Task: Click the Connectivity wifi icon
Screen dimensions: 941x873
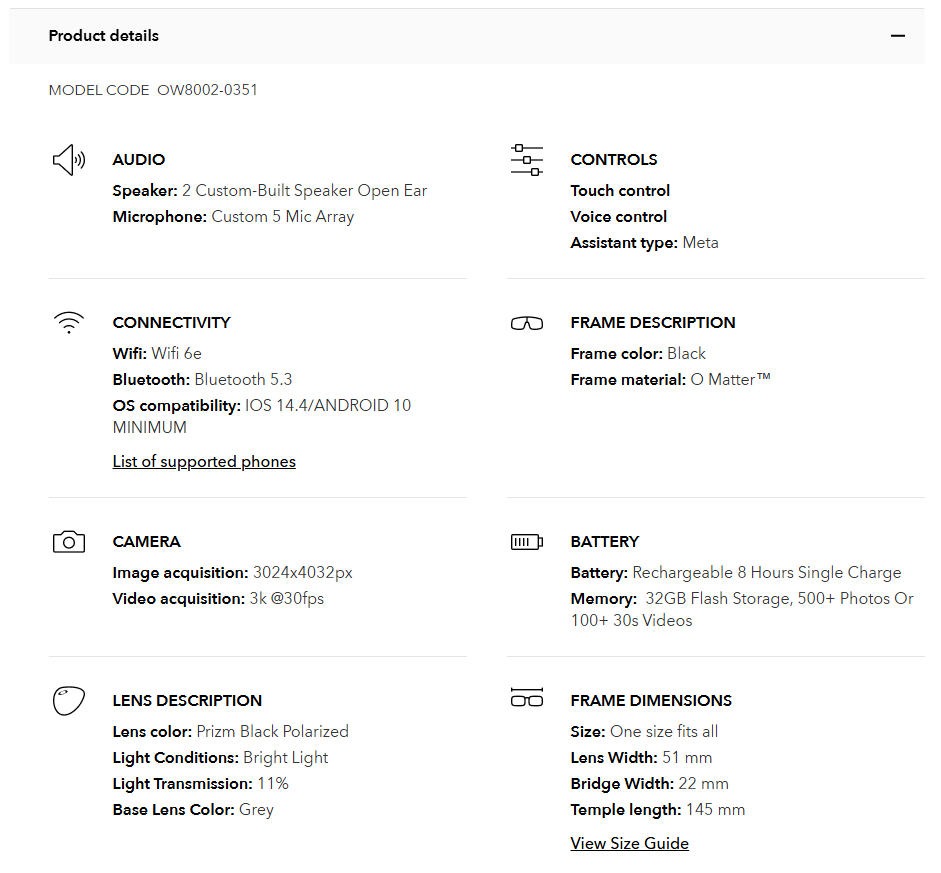Action: coord(68,322)
